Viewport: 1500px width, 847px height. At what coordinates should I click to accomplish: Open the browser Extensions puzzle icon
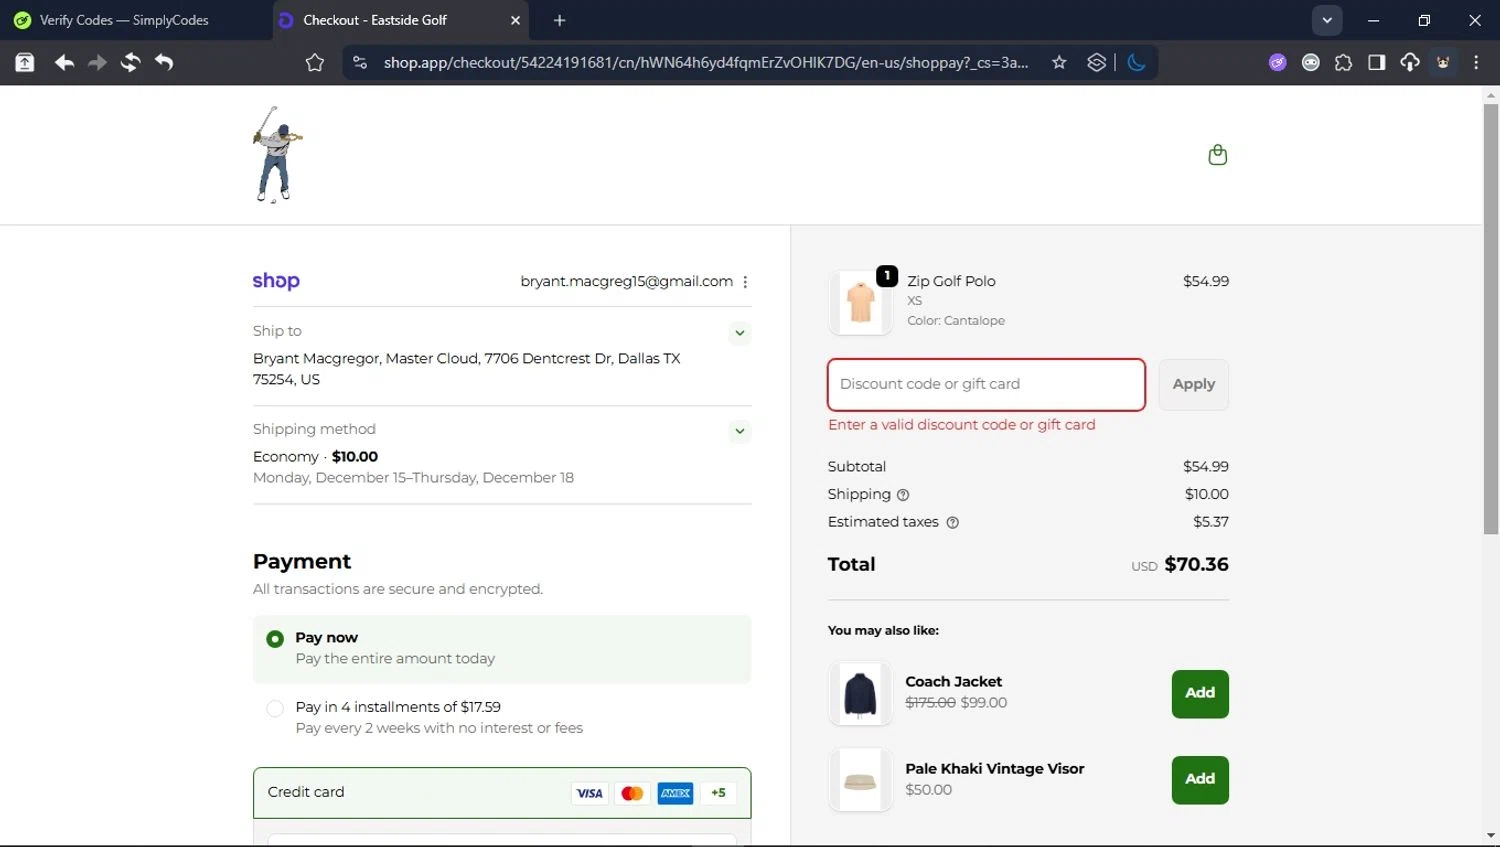coord(1343,62)
